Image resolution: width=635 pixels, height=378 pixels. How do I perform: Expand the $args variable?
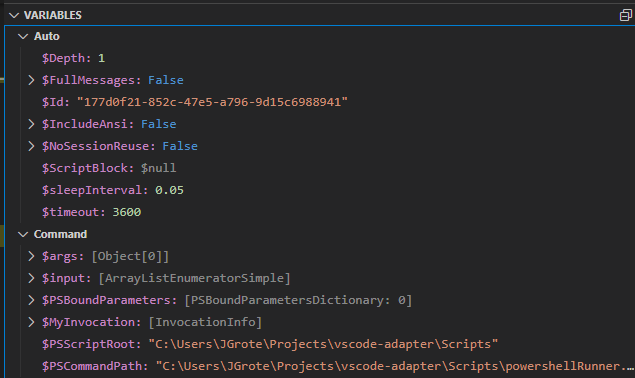click(31, 256)
